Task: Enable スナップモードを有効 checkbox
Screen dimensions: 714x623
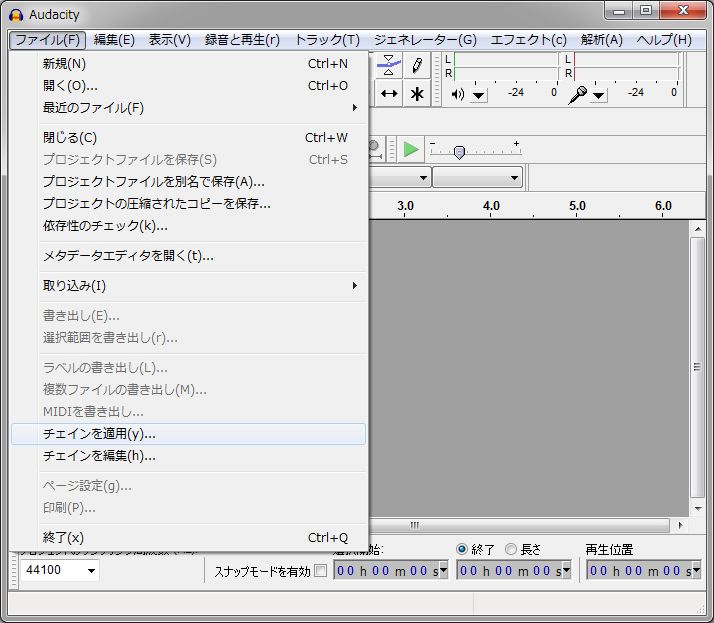Action: pyautogui.click(x=321, y=570)
